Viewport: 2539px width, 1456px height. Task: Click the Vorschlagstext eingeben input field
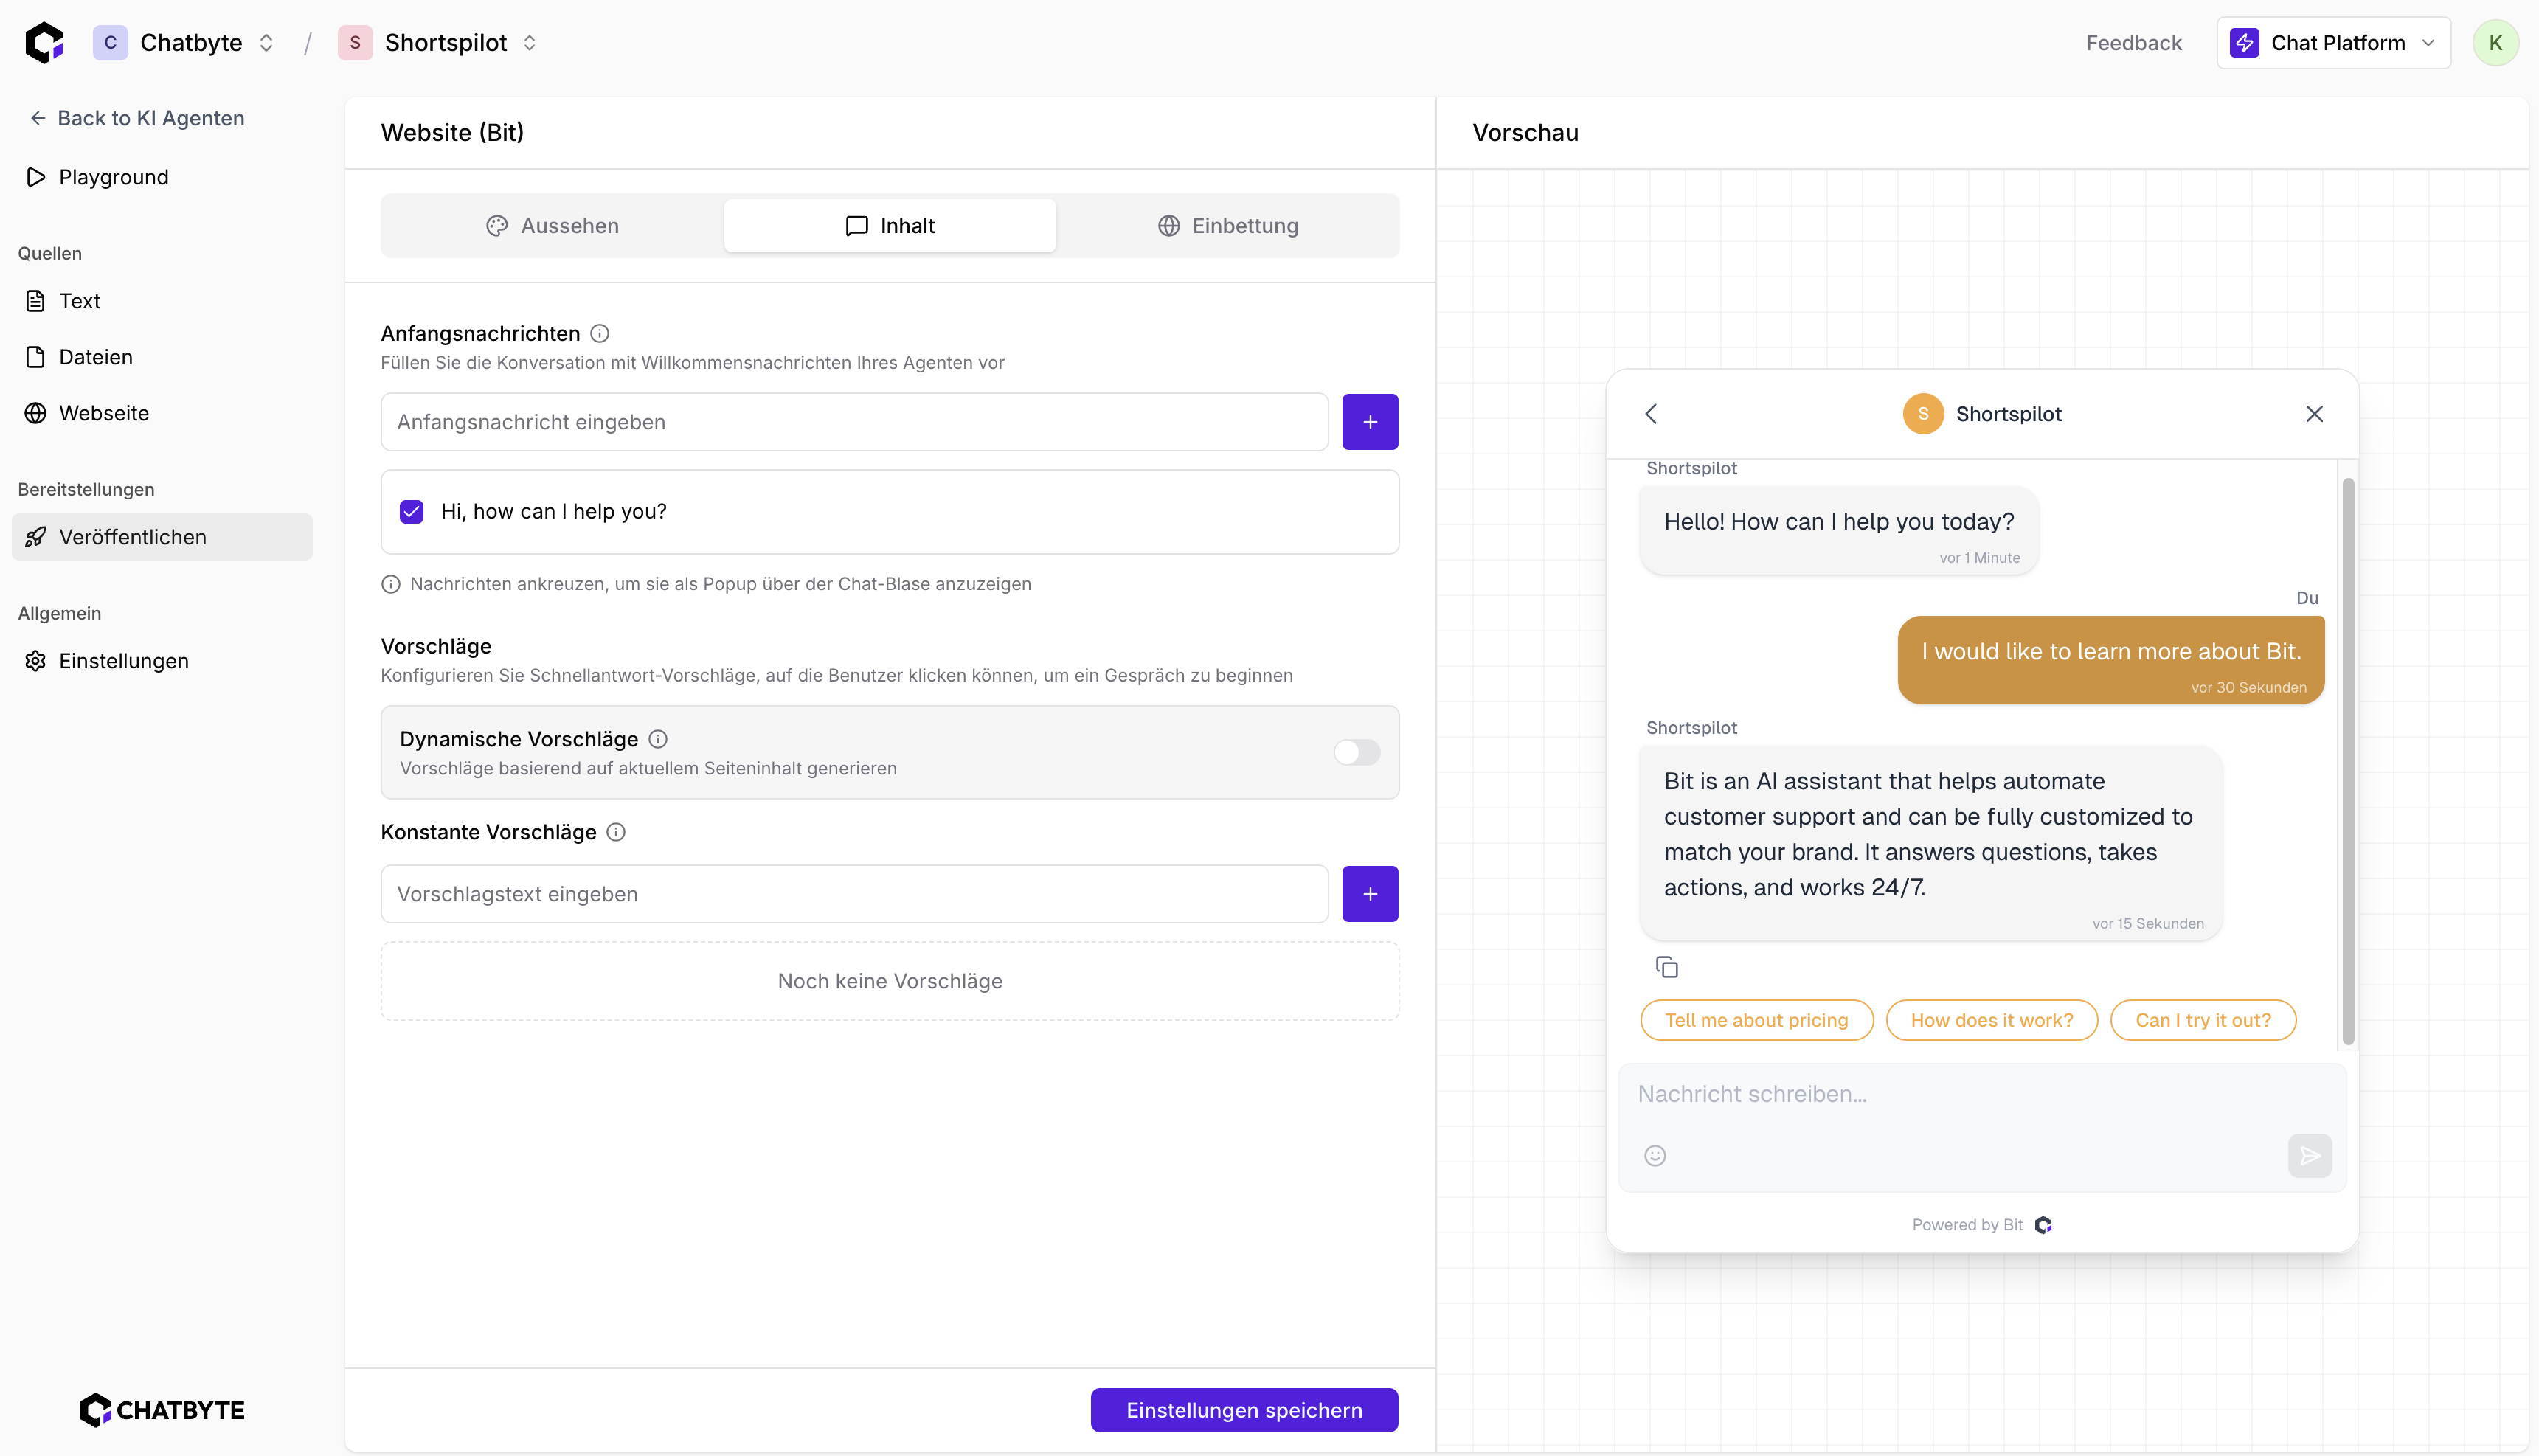[854, 894]
